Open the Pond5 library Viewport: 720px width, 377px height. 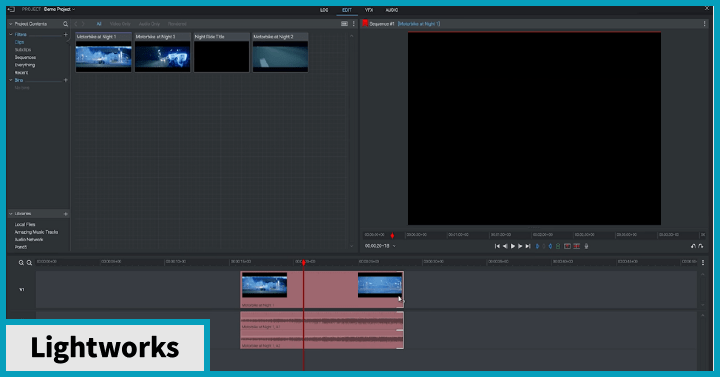tap(21, 247)
